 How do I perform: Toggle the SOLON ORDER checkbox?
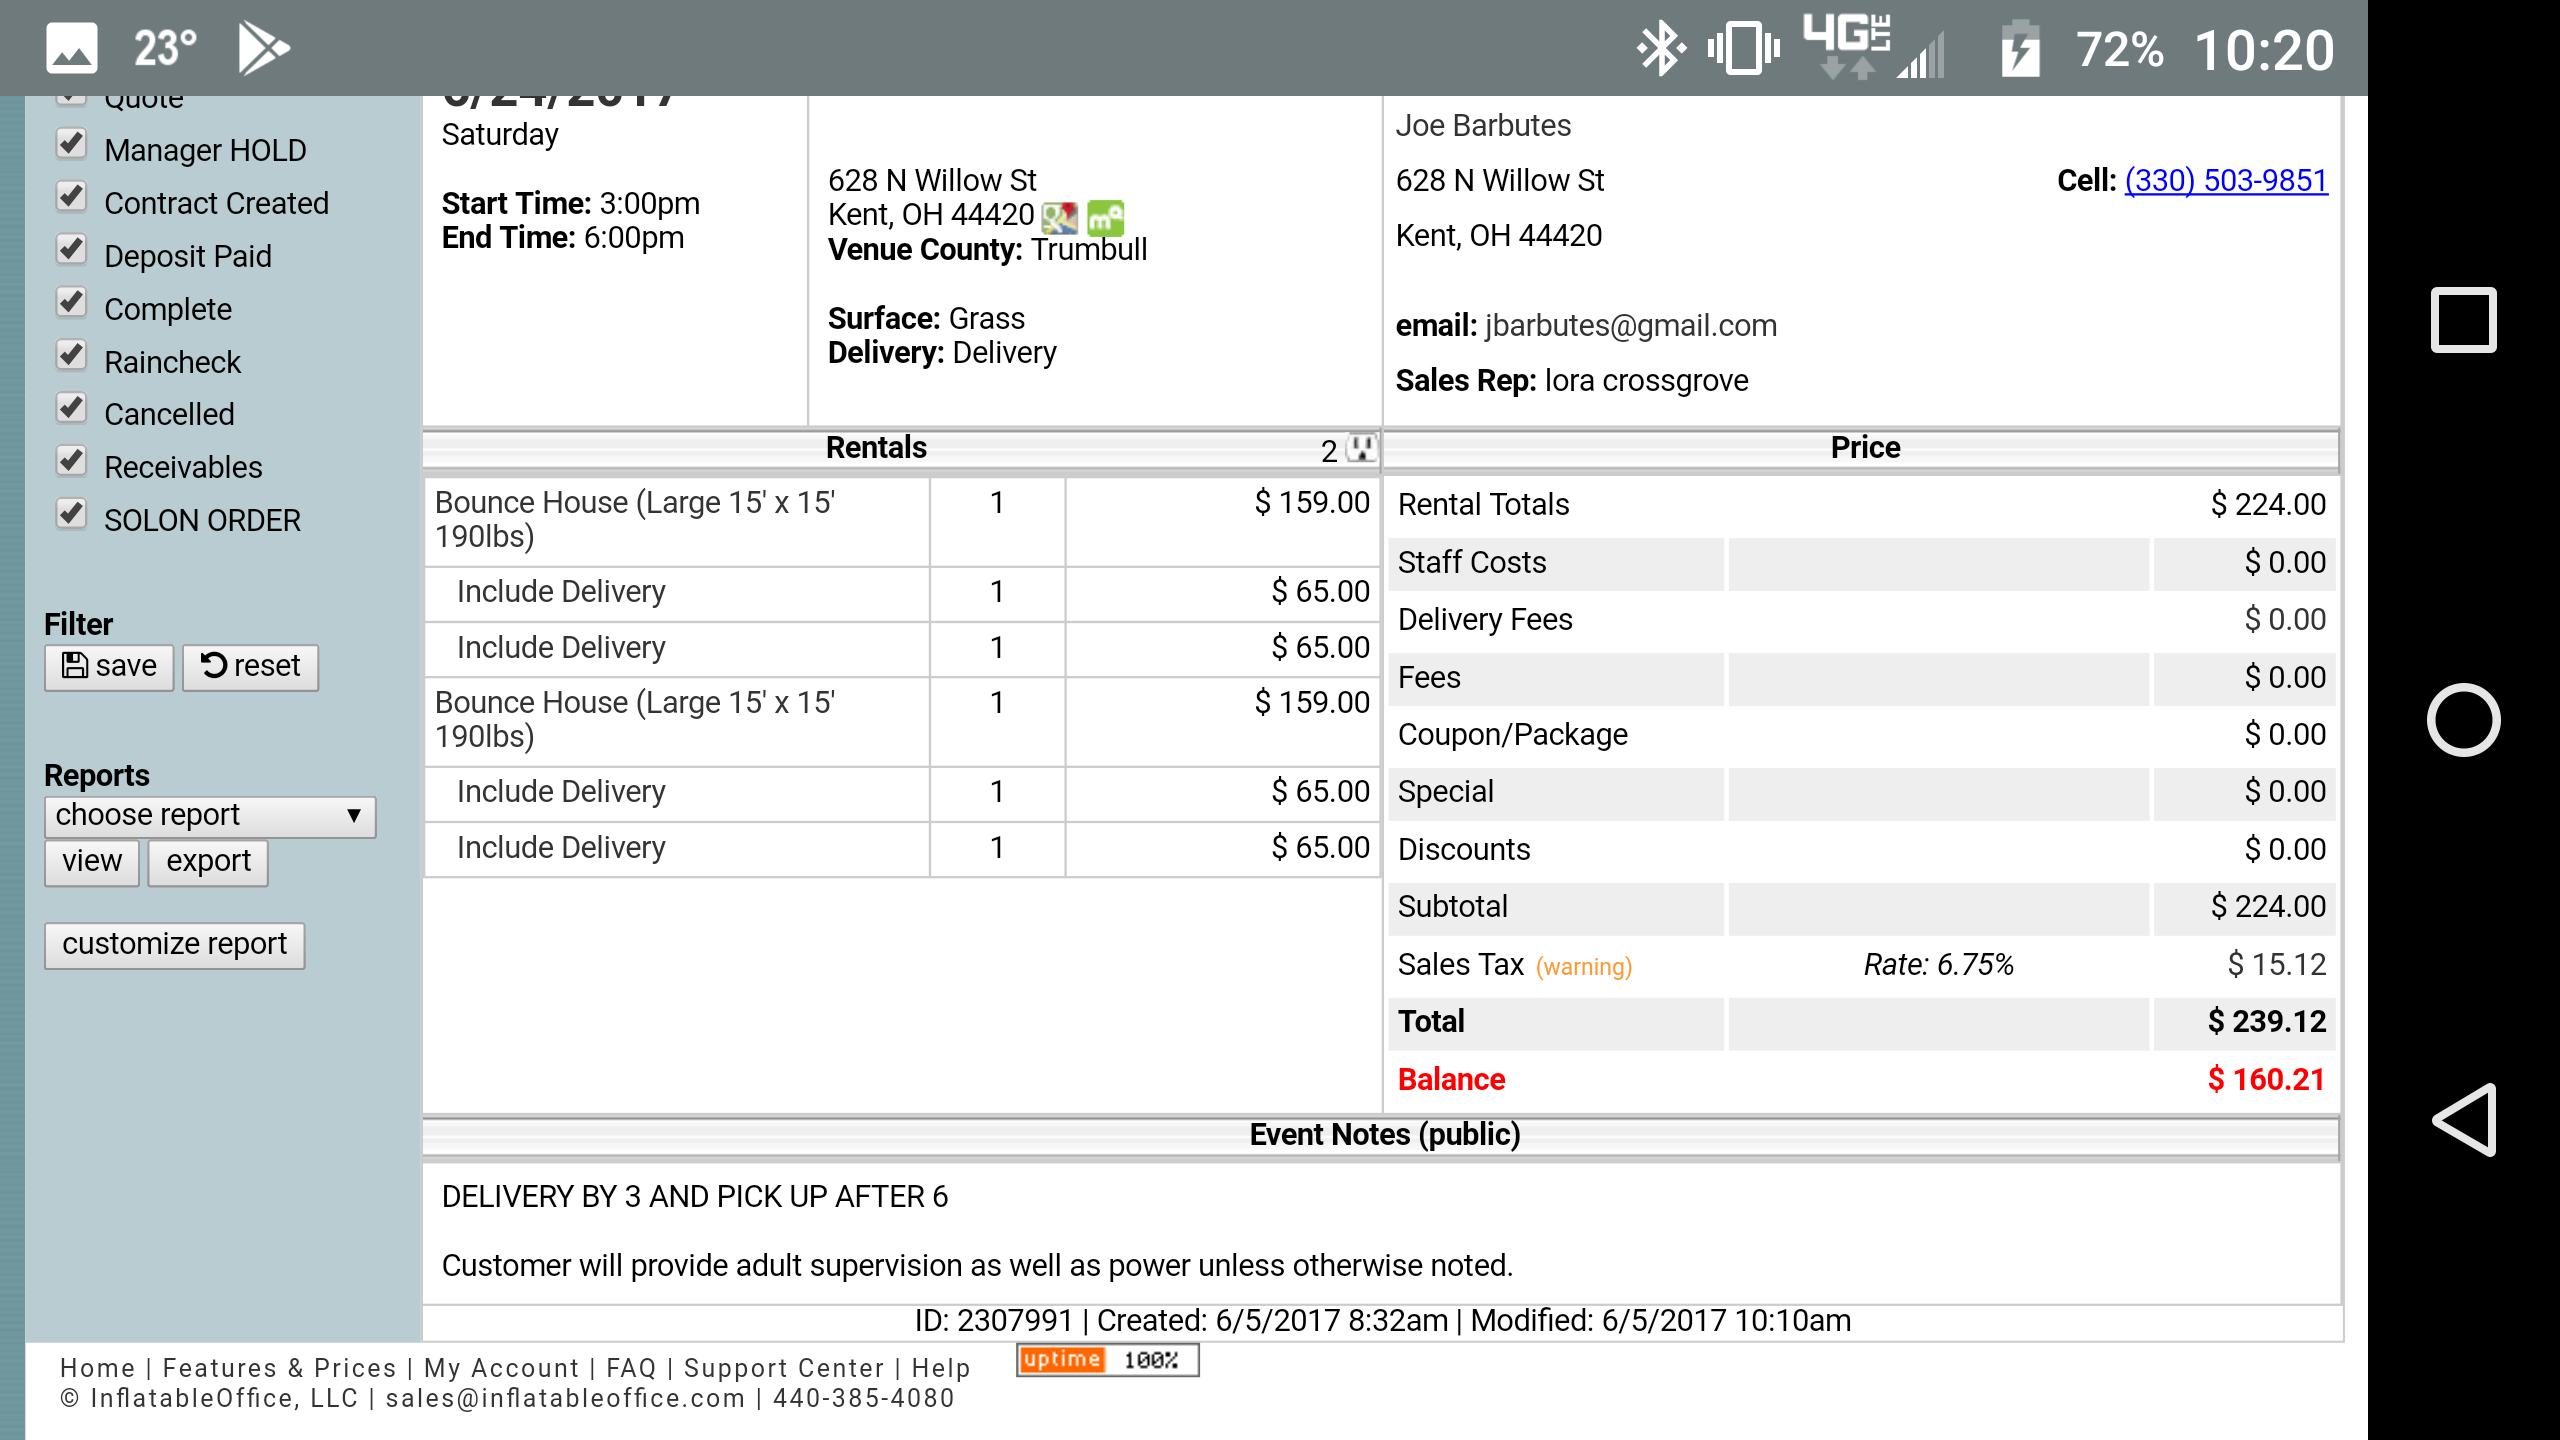click(x=71, y=514)
